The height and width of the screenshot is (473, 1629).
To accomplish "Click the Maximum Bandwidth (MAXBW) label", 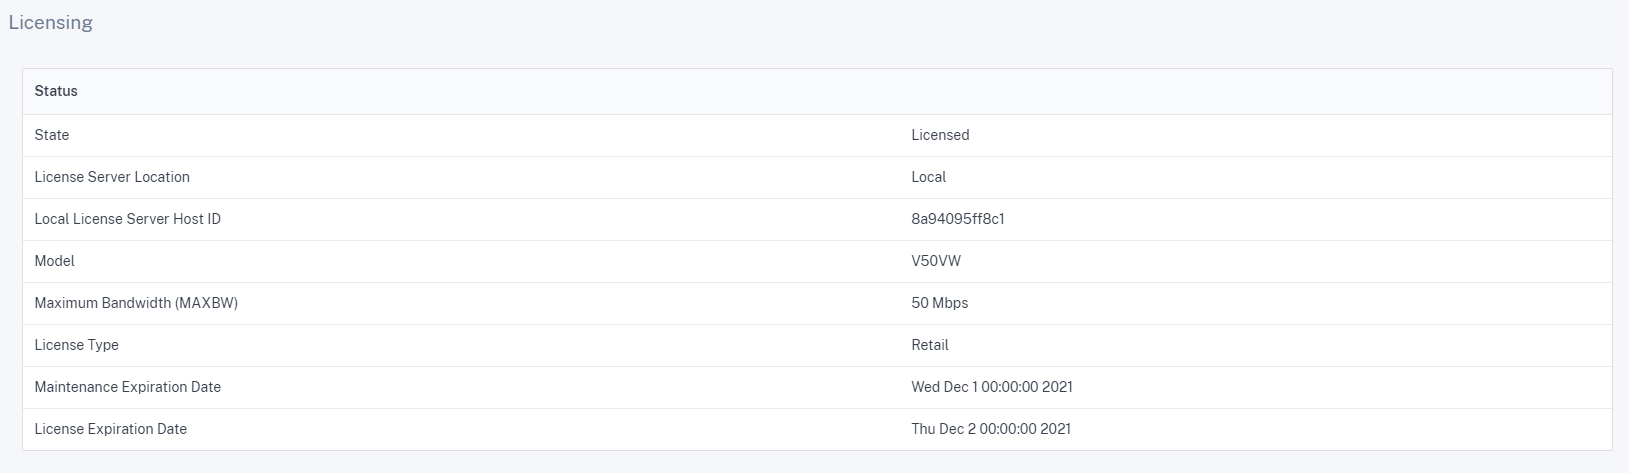I will pyautogui.click(x=136, y=303).
